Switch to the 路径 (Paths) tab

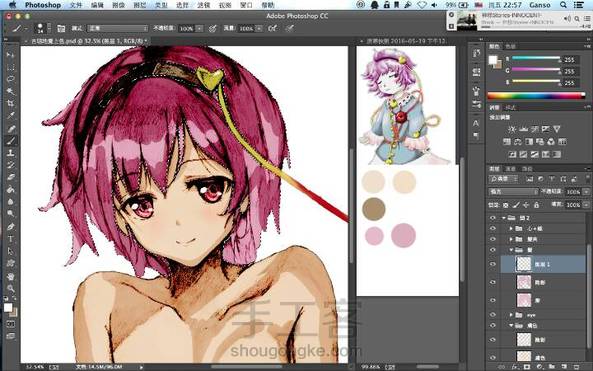[527, 169]
